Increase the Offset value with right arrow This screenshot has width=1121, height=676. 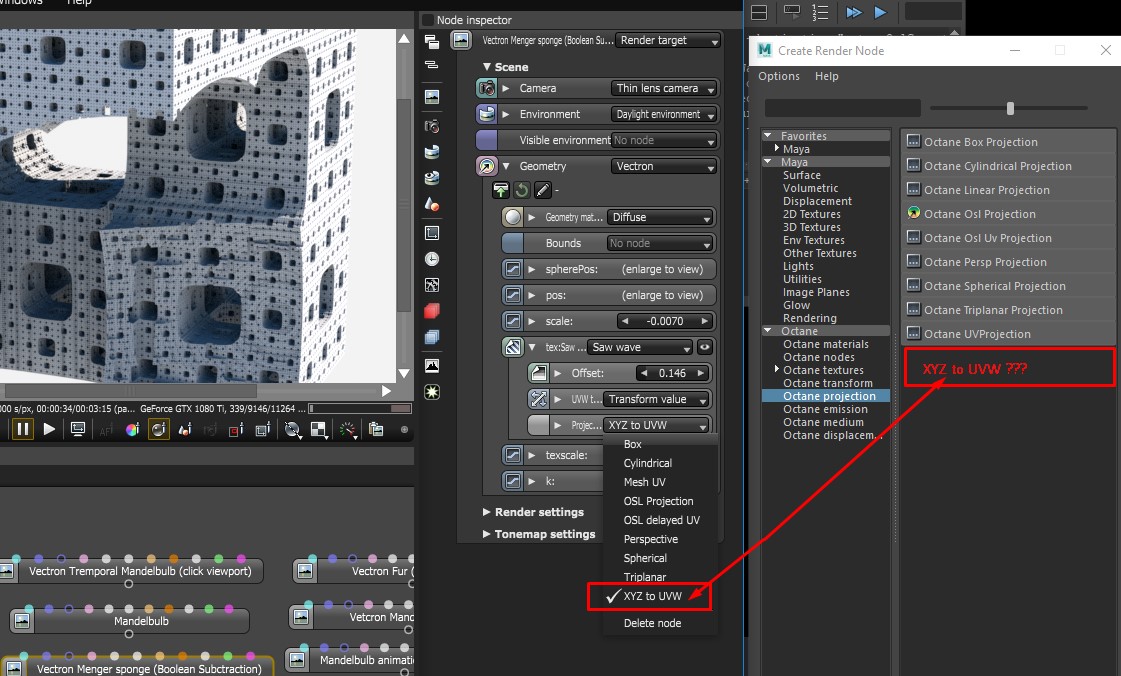tap(701, 373)
